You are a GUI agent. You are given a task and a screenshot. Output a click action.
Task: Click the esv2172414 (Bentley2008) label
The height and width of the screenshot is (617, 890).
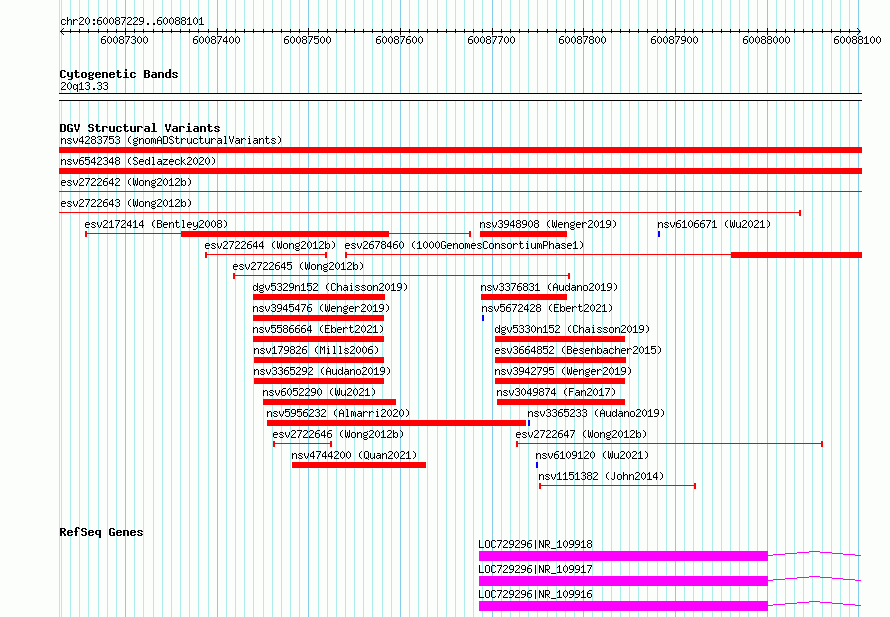[156, 224]
